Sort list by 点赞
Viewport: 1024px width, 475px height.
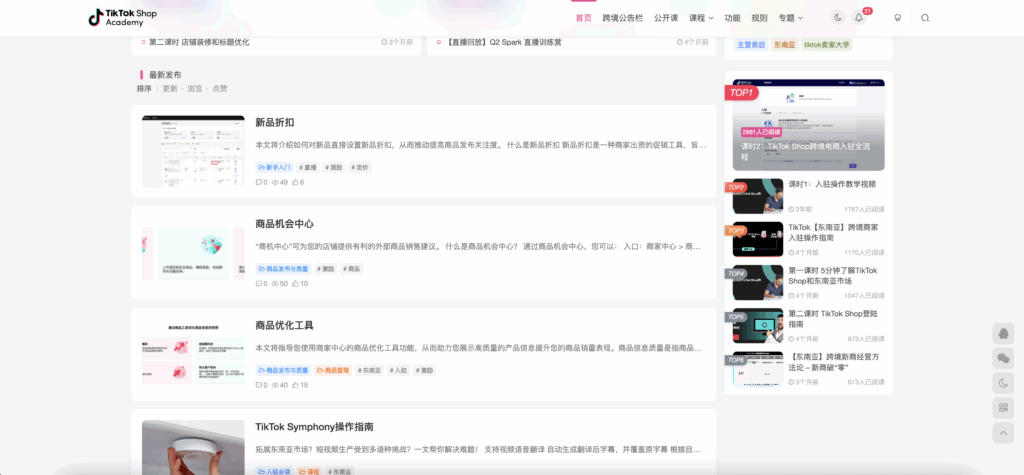219,89
